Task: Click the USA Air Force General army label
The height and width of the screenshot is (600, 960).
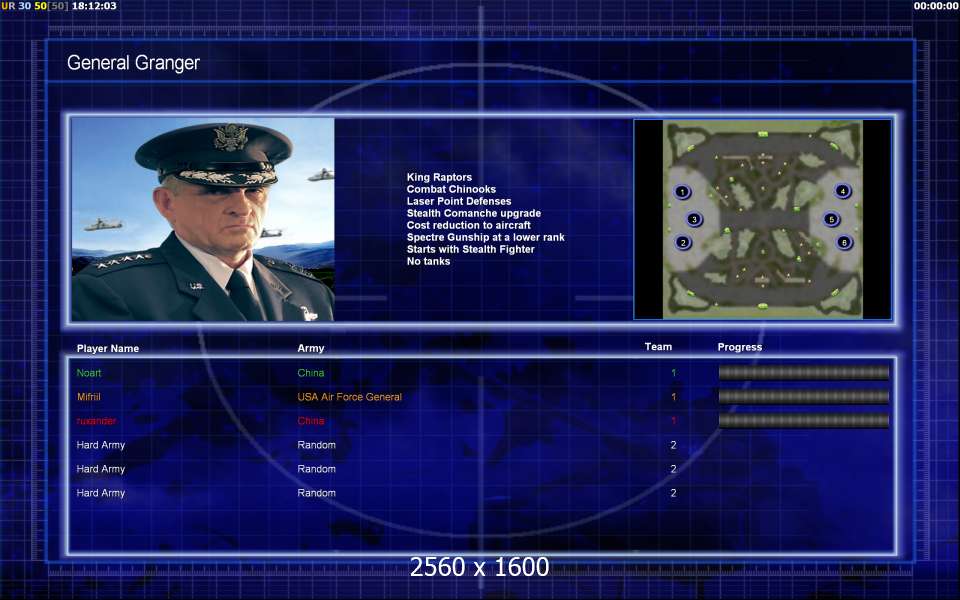Action: click(x=350, y=397)
